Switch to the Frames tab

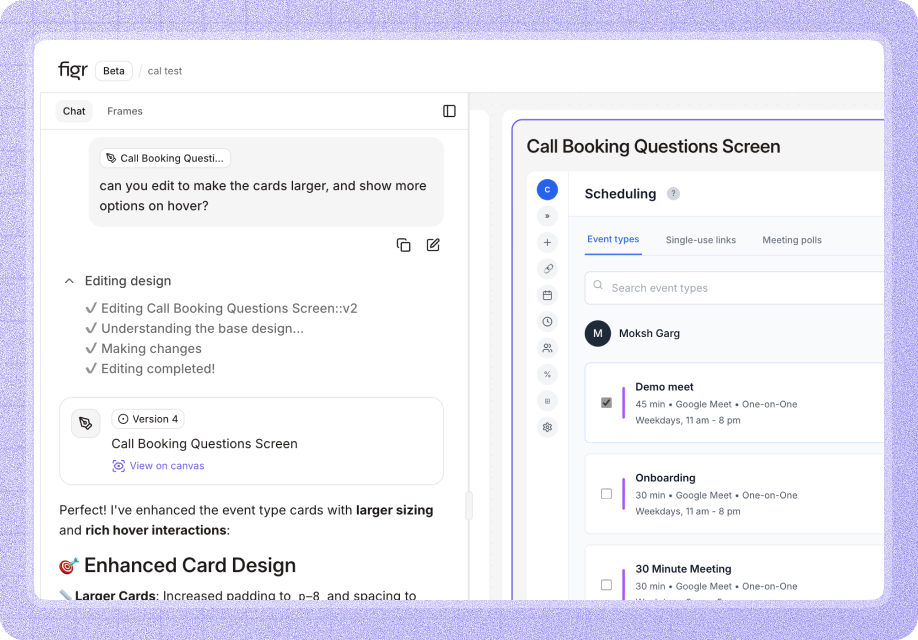pyautogui.click(x=125, y=111)
